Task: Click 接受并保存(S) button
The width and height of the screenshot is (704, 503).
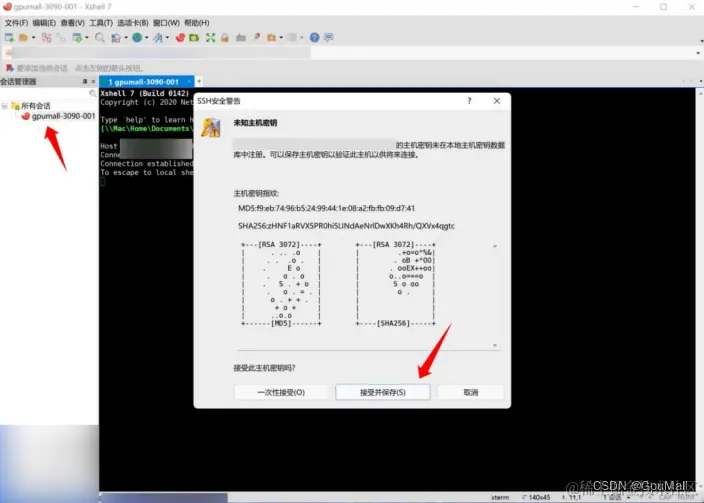Action: [383, 392]
